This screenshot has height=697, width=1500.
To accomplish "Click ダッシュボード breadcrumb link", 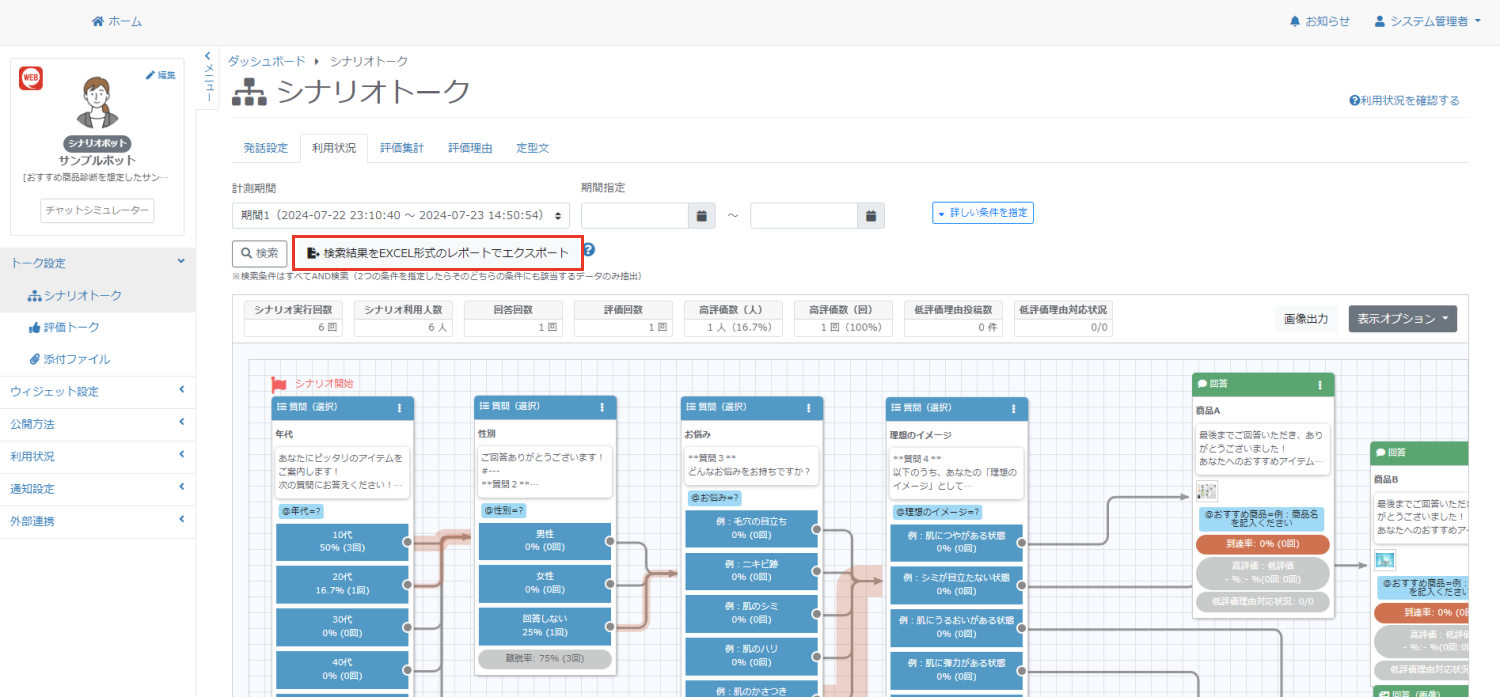I will [267, 61].
